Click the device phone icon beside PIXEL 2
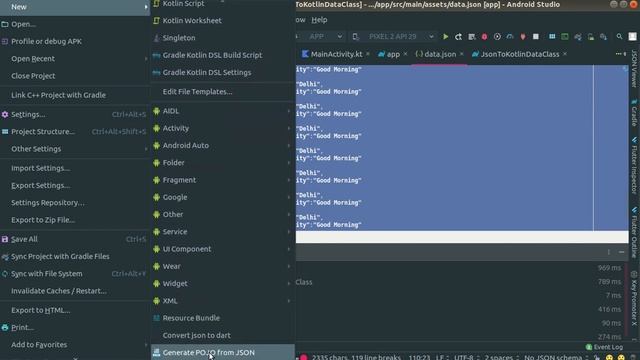 coord(356,37)
